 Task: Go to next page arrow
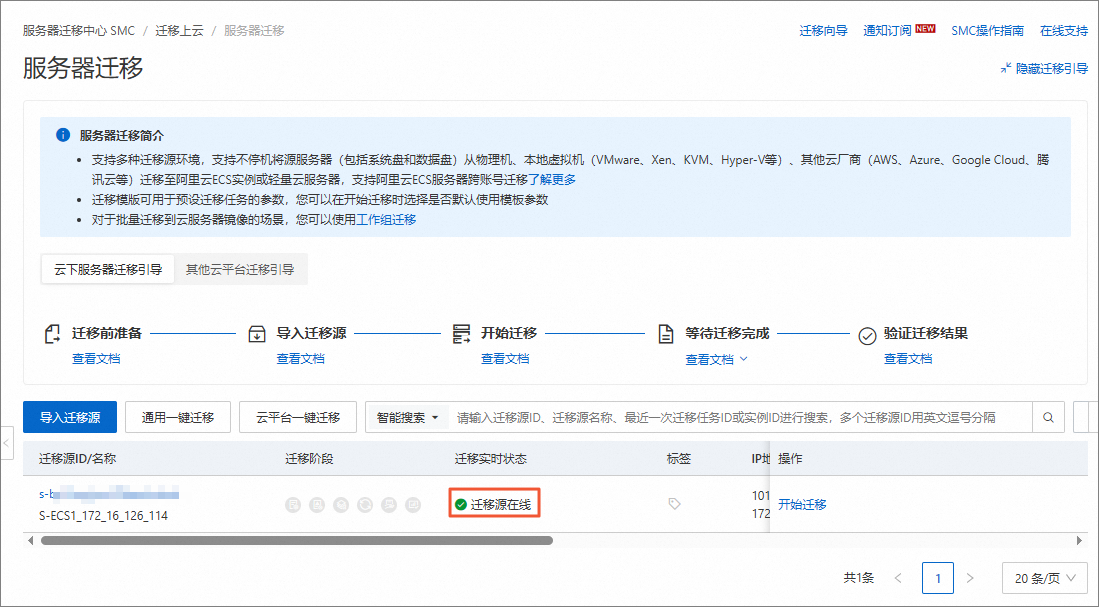970,578
